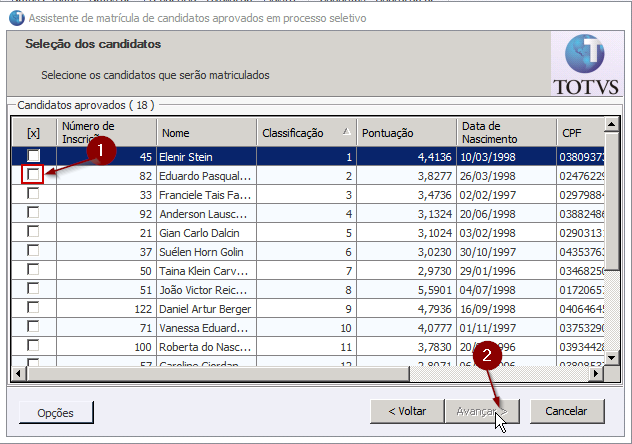Go back with the Voltar button

click(406, 411)
